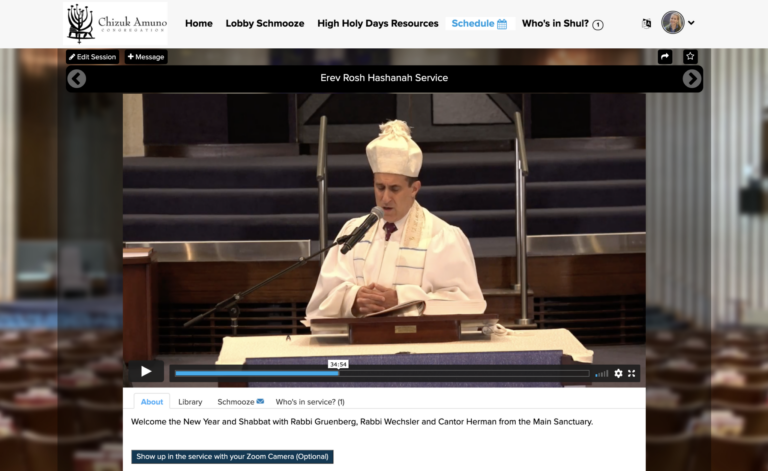The image size is (768, 471).
Task: Enter fullscreen video mode
Action: (x=632, y=374)
